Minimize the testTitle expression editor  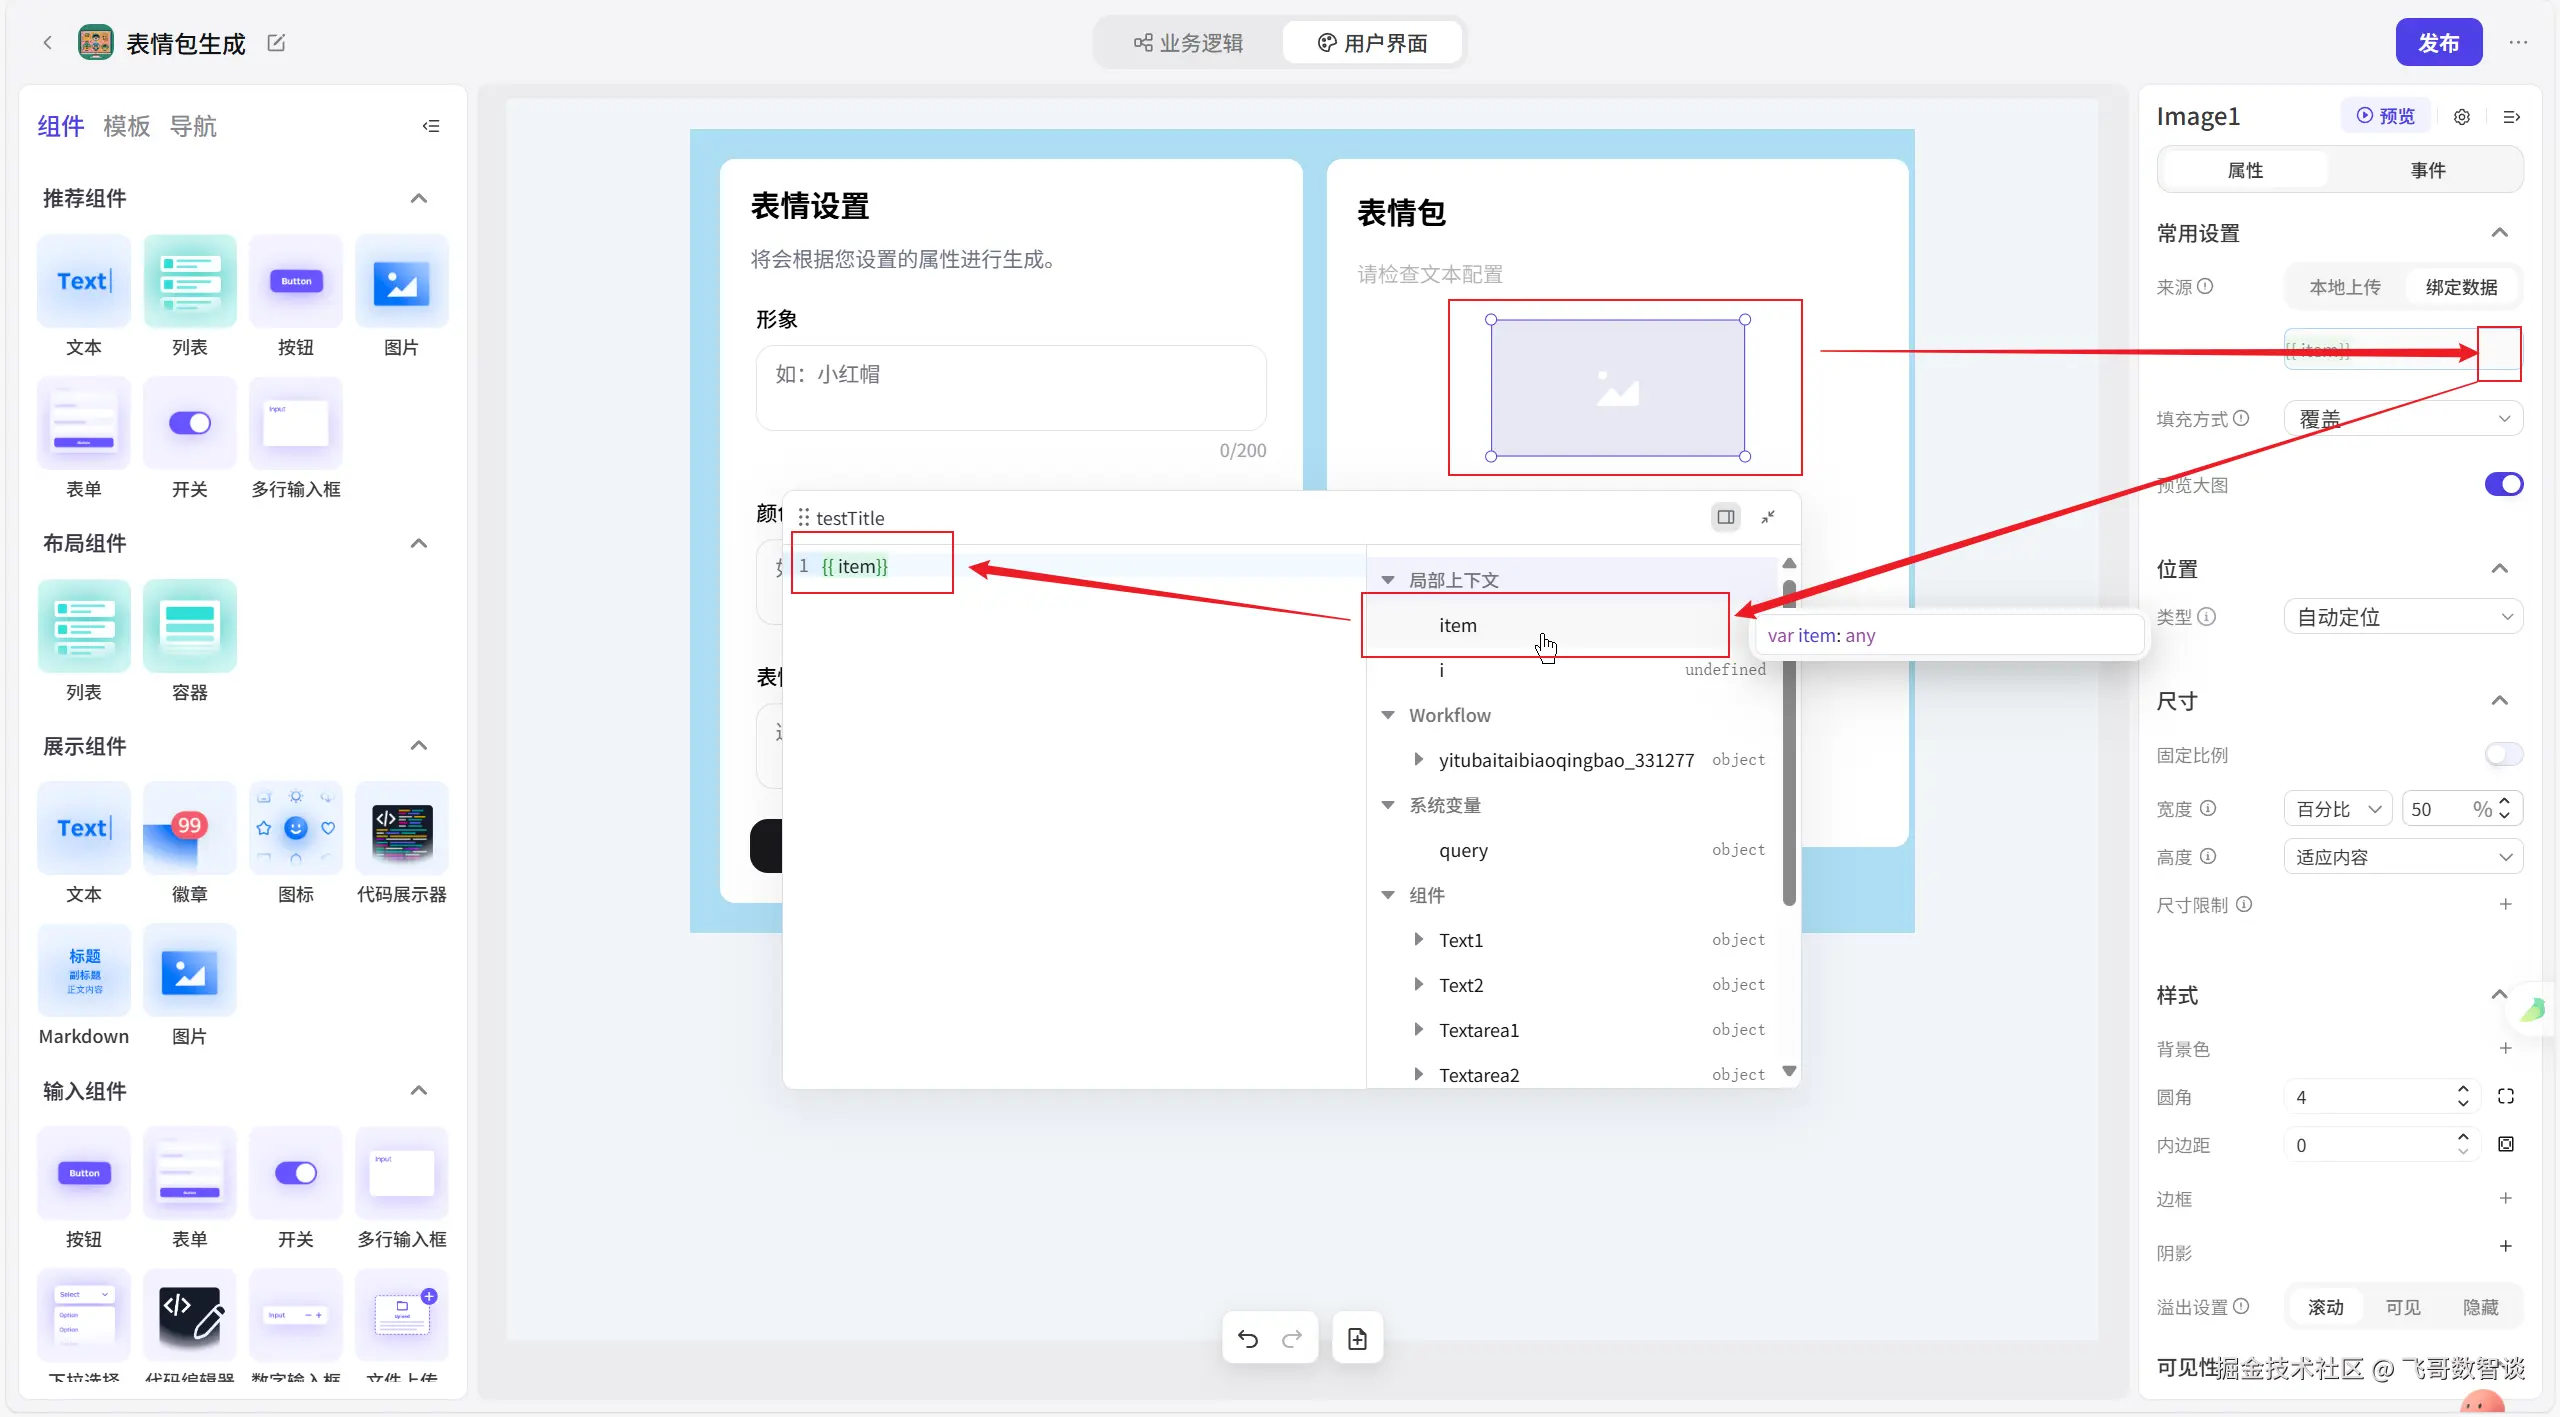(1768, 517)
